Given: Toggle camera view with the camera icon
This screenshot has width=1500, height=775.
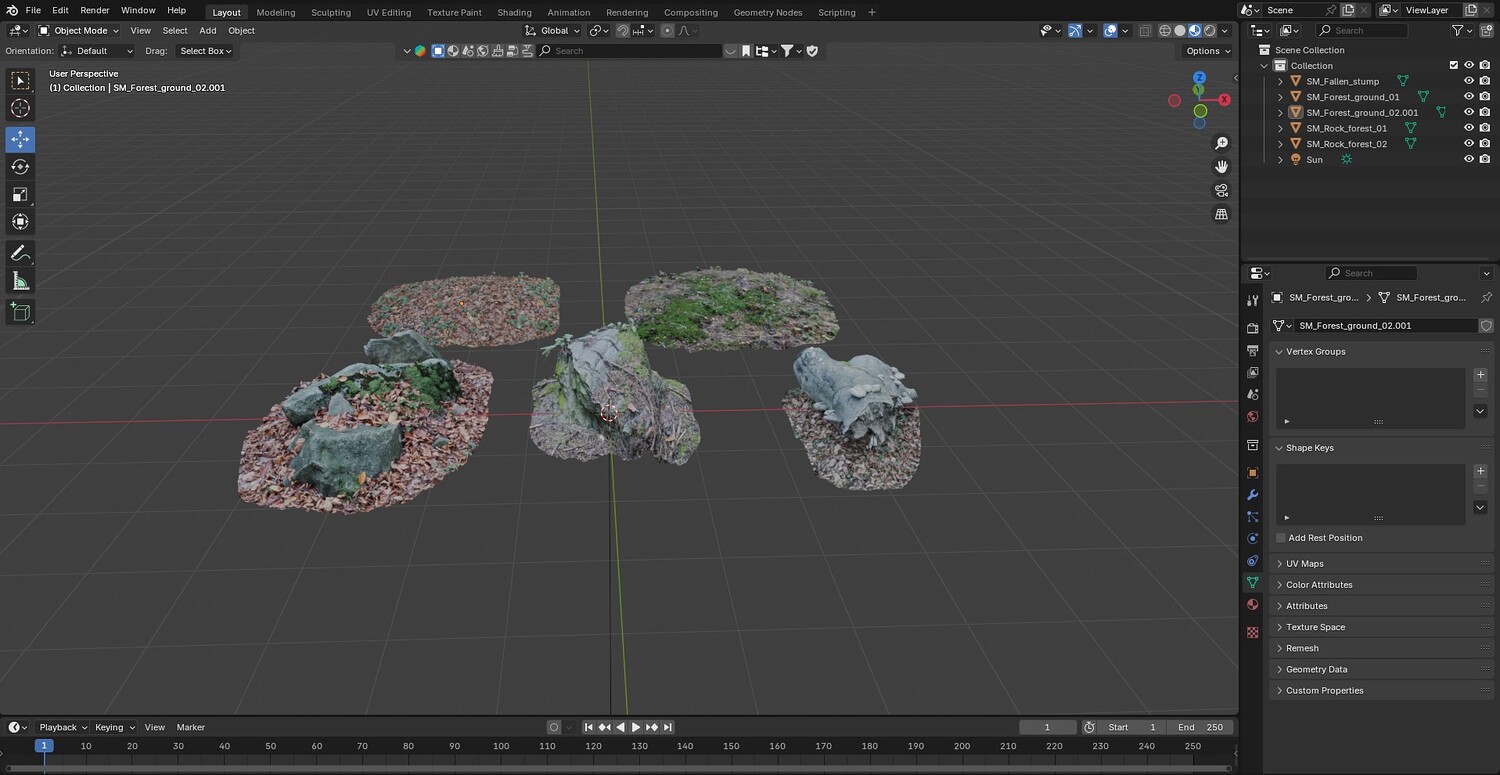Looking at the screenshot, I should [x=1221, y=190].
